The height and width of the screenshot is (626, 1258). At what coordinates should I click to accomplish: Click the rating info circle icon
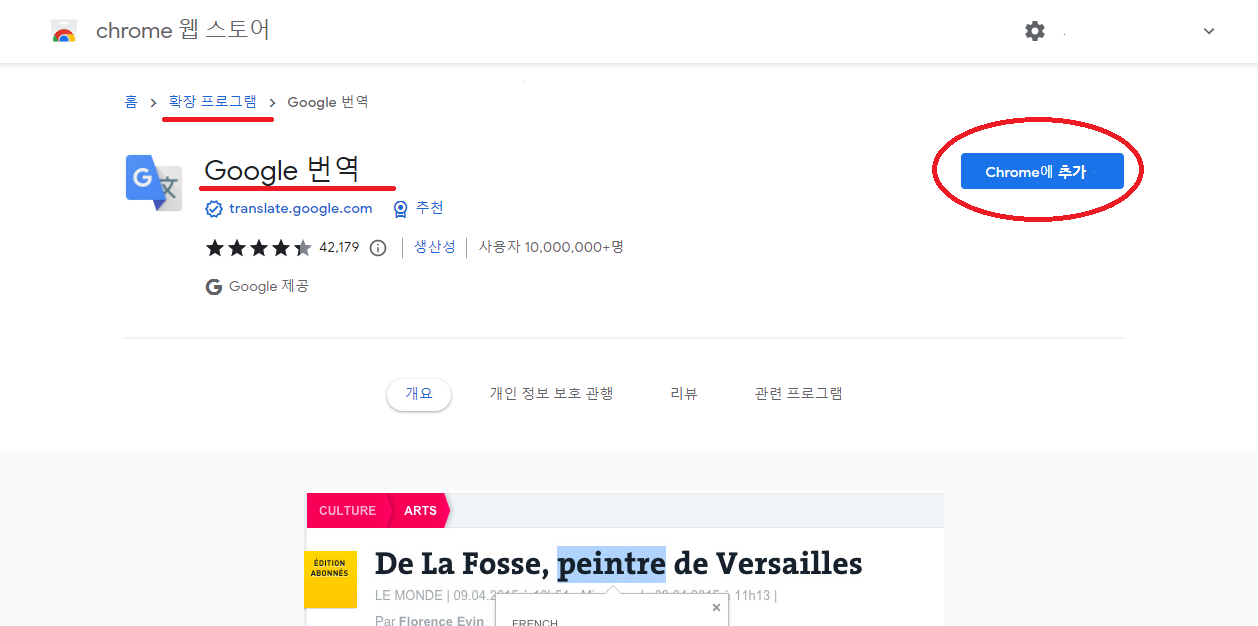tap(378, 248)
